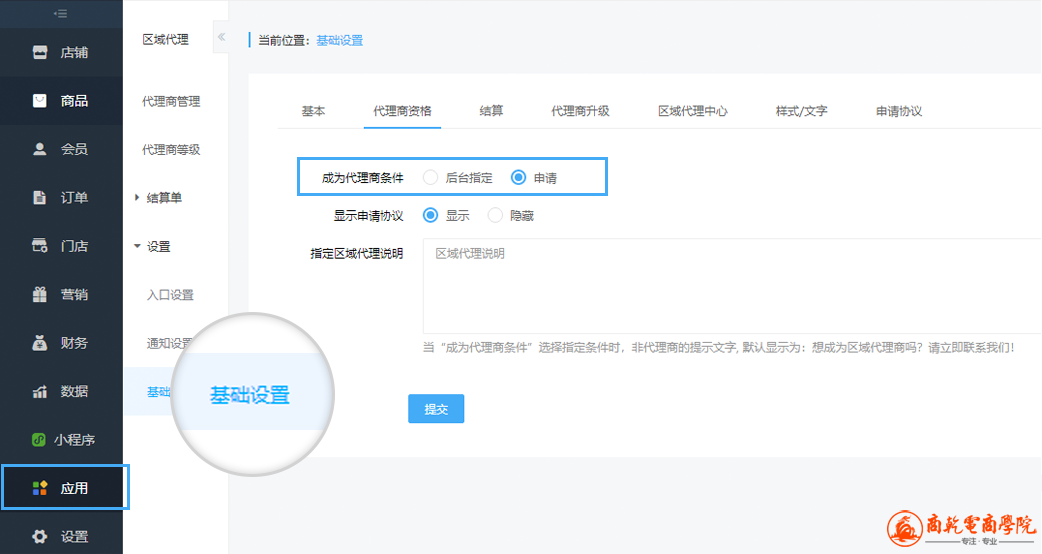Click the 门店 store icon
The image size is (1042, 554).
[x=40, y=246]
